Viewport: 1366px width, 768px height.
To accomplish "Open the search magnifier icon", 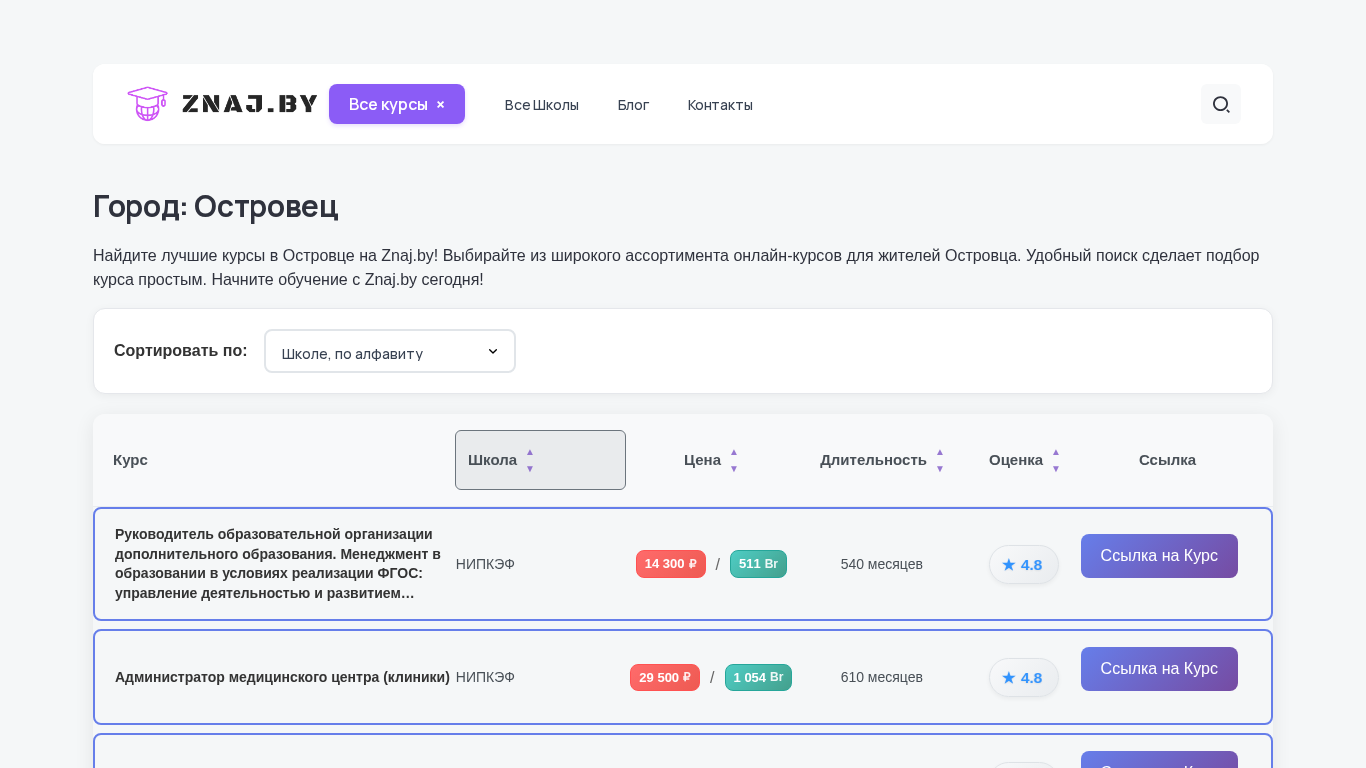I will 1220,104.
